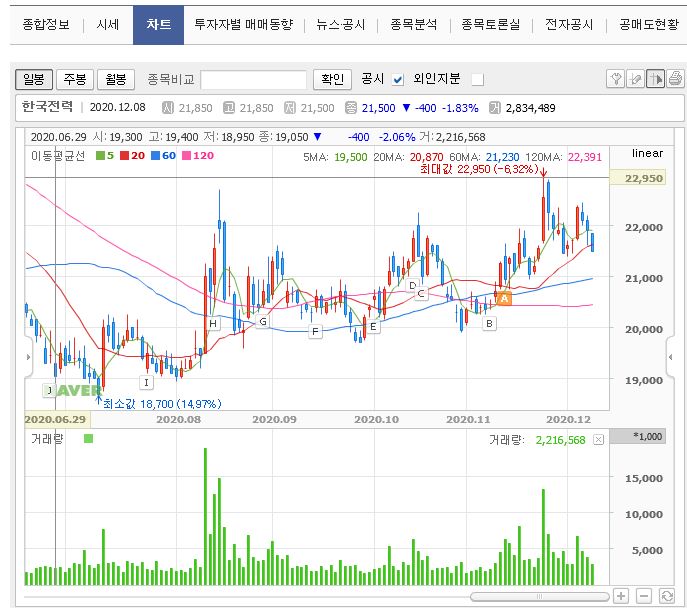Toggle the 60-day moving average legend

[163, 156]
